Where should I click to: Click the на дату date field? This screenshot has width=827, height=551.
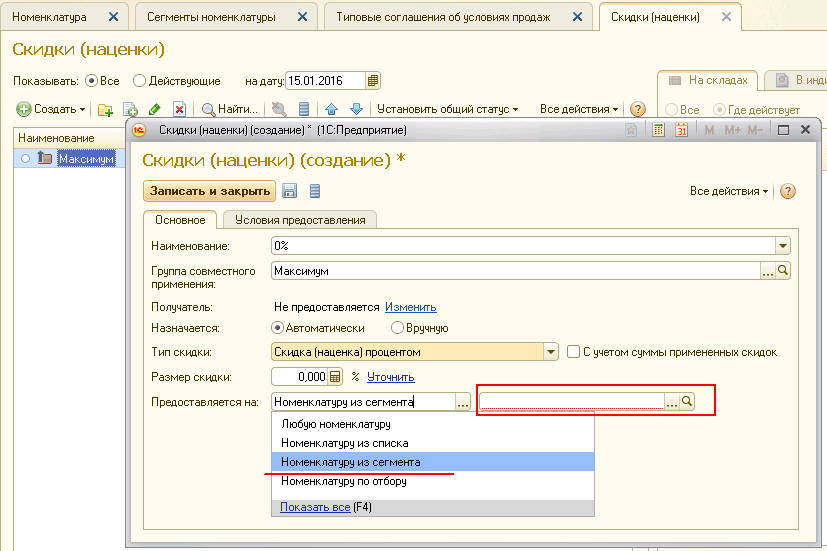tap(325, 81)
